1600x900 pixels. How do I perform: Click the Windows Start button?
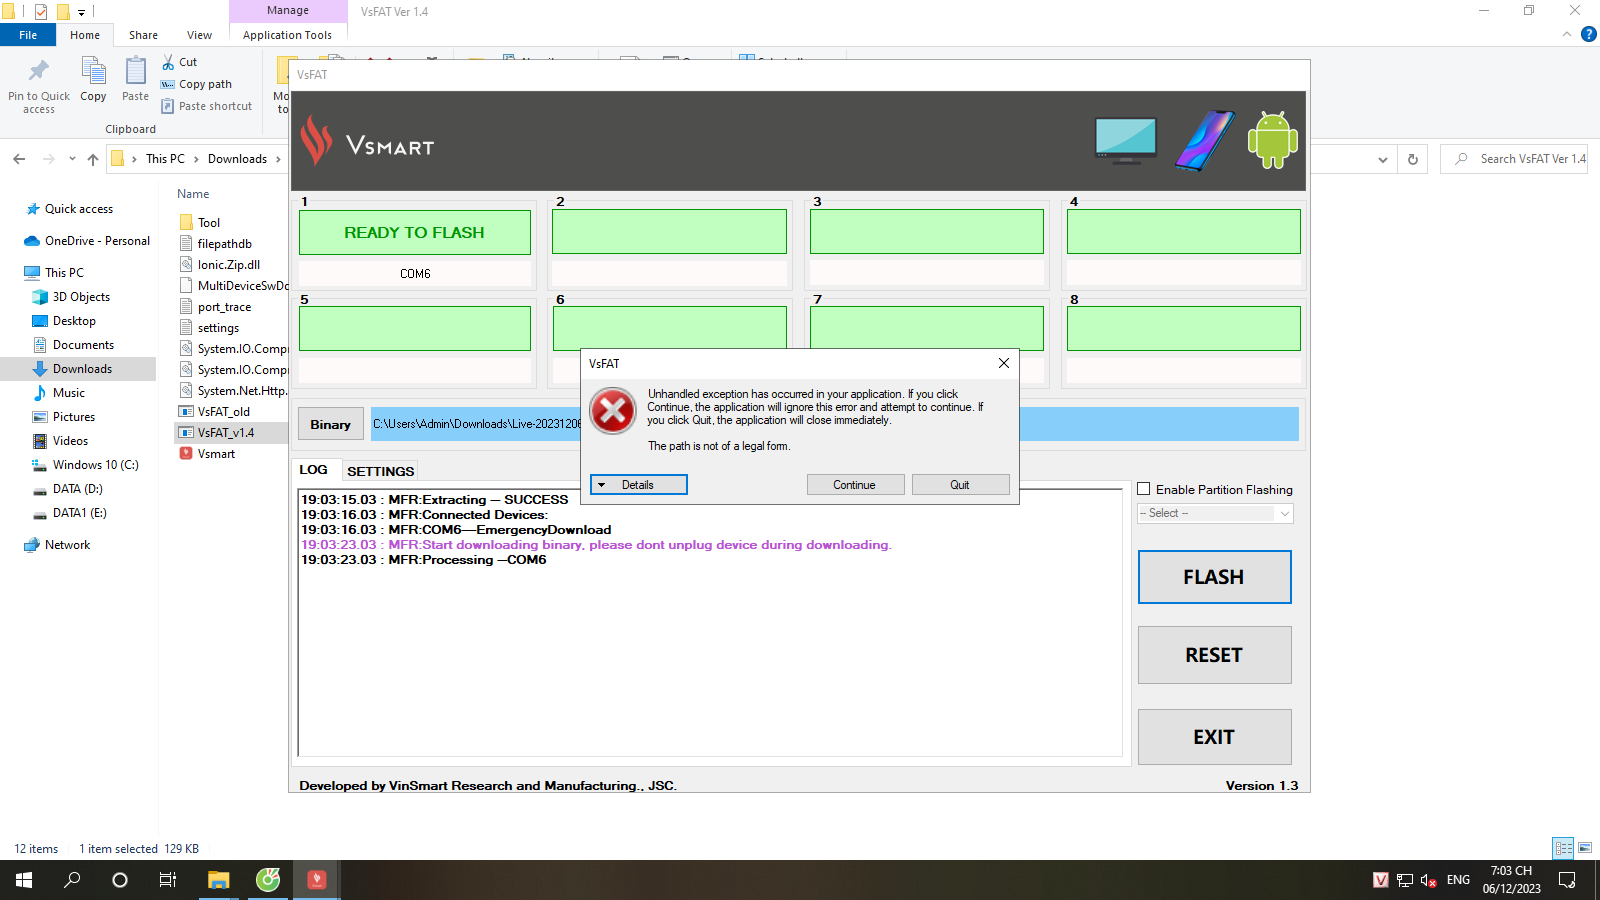pos(24,880)
